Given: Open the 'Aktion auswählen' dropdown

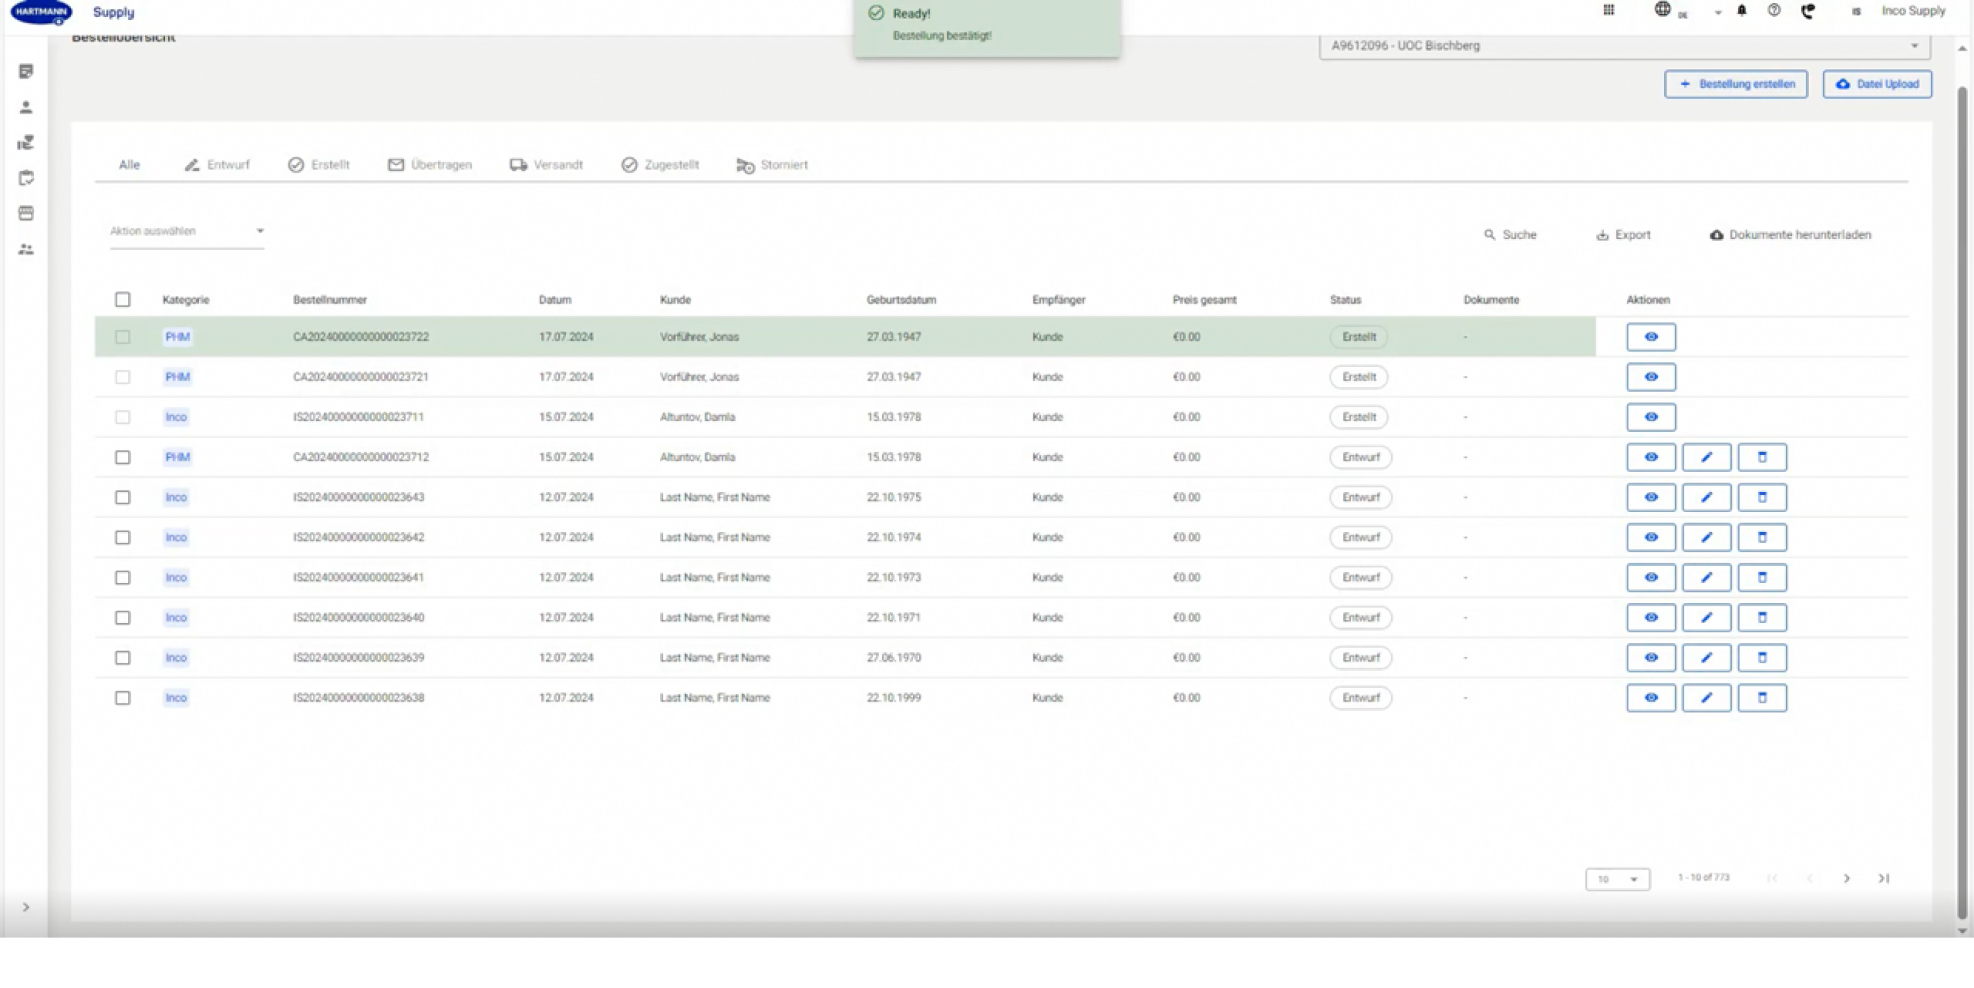Looking at the screenshot, I should (x=186, y=231).
